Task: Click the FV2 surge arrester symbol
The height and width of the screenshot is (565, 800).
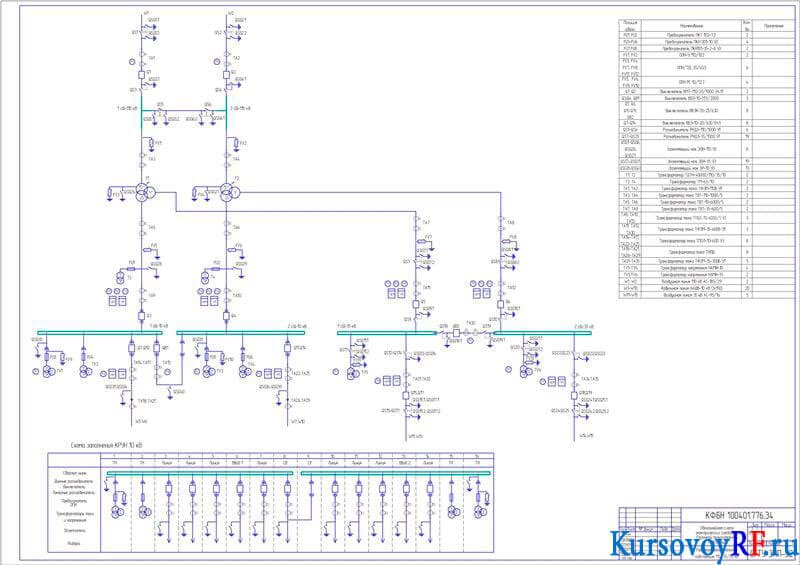Action: click(235, 144)
